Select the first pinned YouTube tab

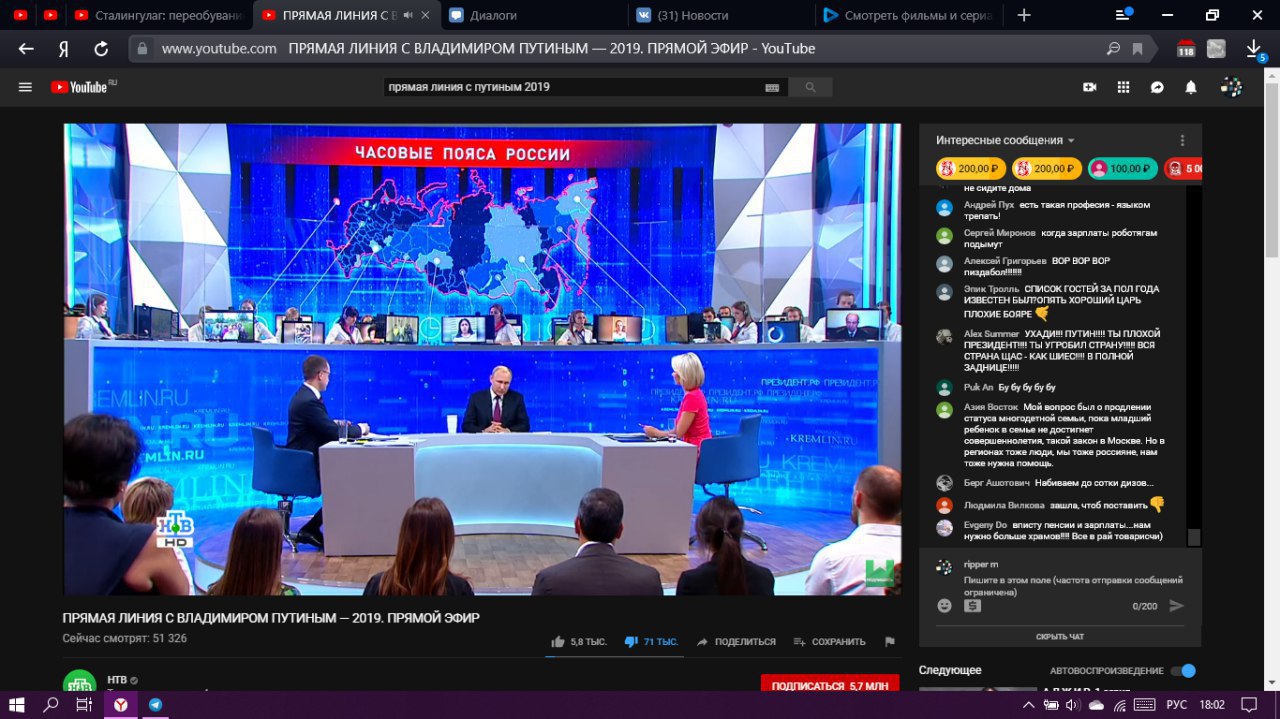21,15
